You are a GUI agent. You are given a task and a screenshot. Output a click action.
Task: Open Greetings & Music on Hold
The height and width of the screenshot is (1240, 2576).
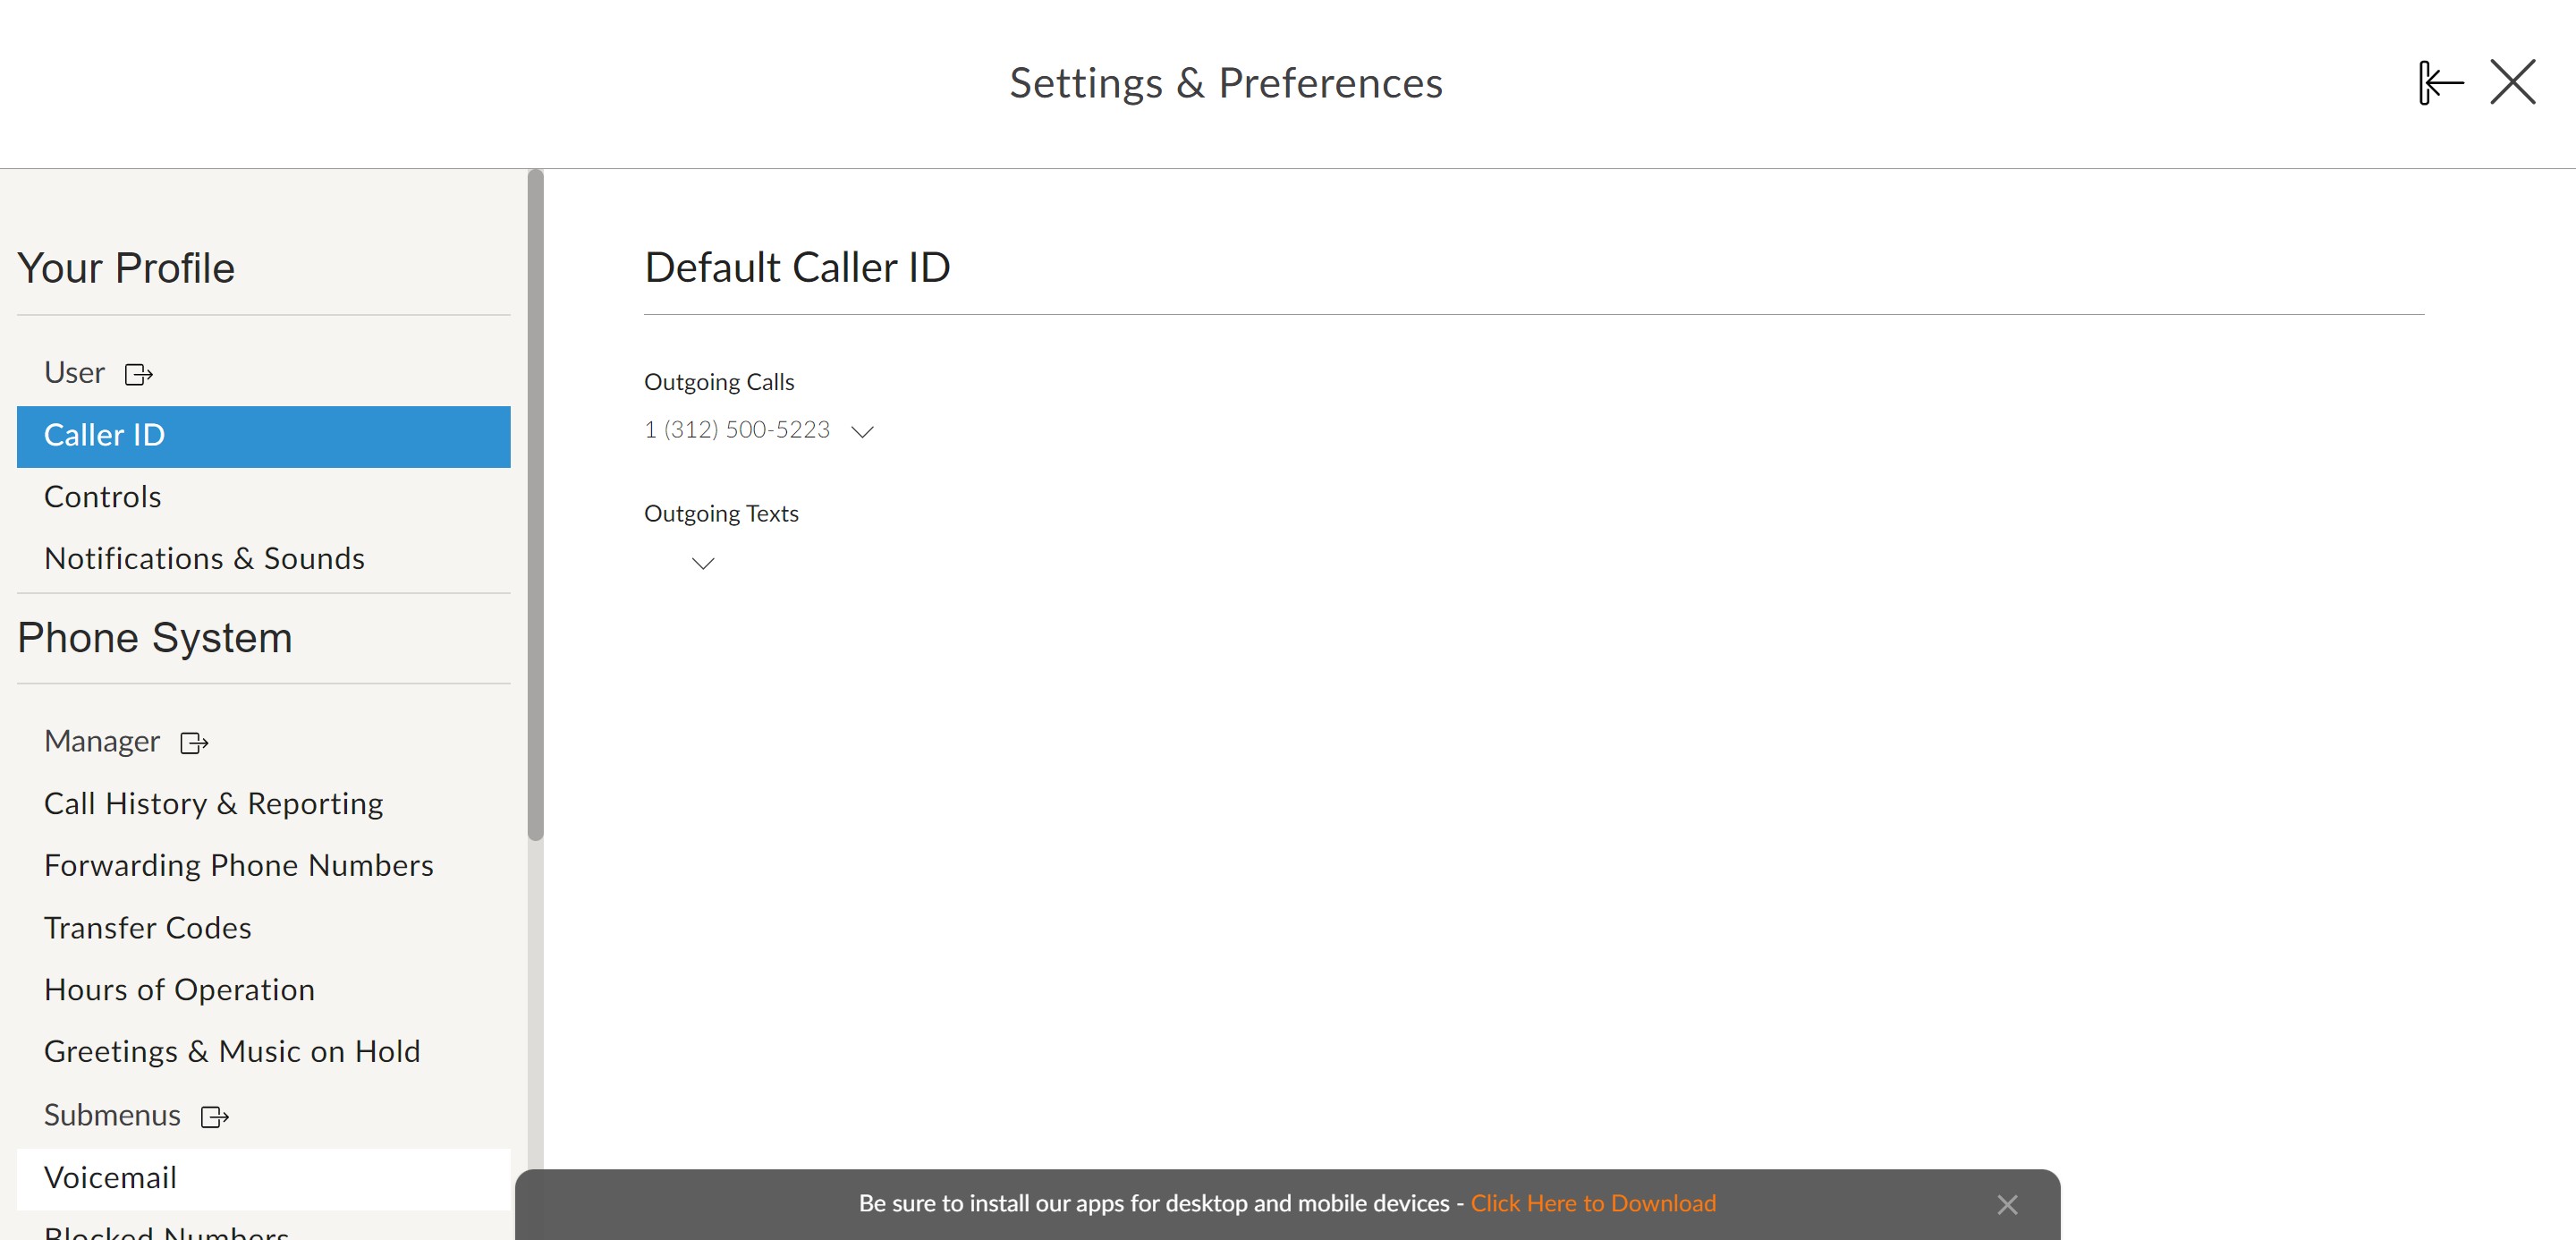pyautogui.click(x=232, y=1052)
